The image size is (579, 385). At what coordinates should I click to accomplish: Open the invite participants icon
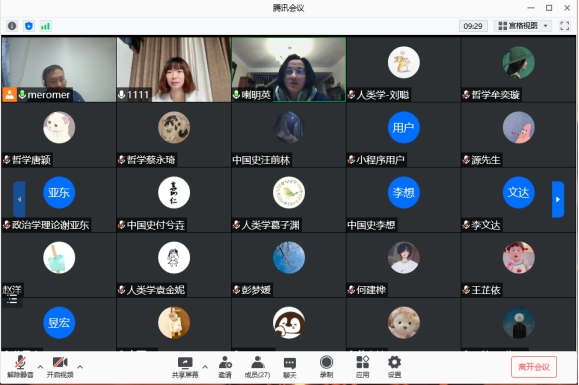[225, 367]
